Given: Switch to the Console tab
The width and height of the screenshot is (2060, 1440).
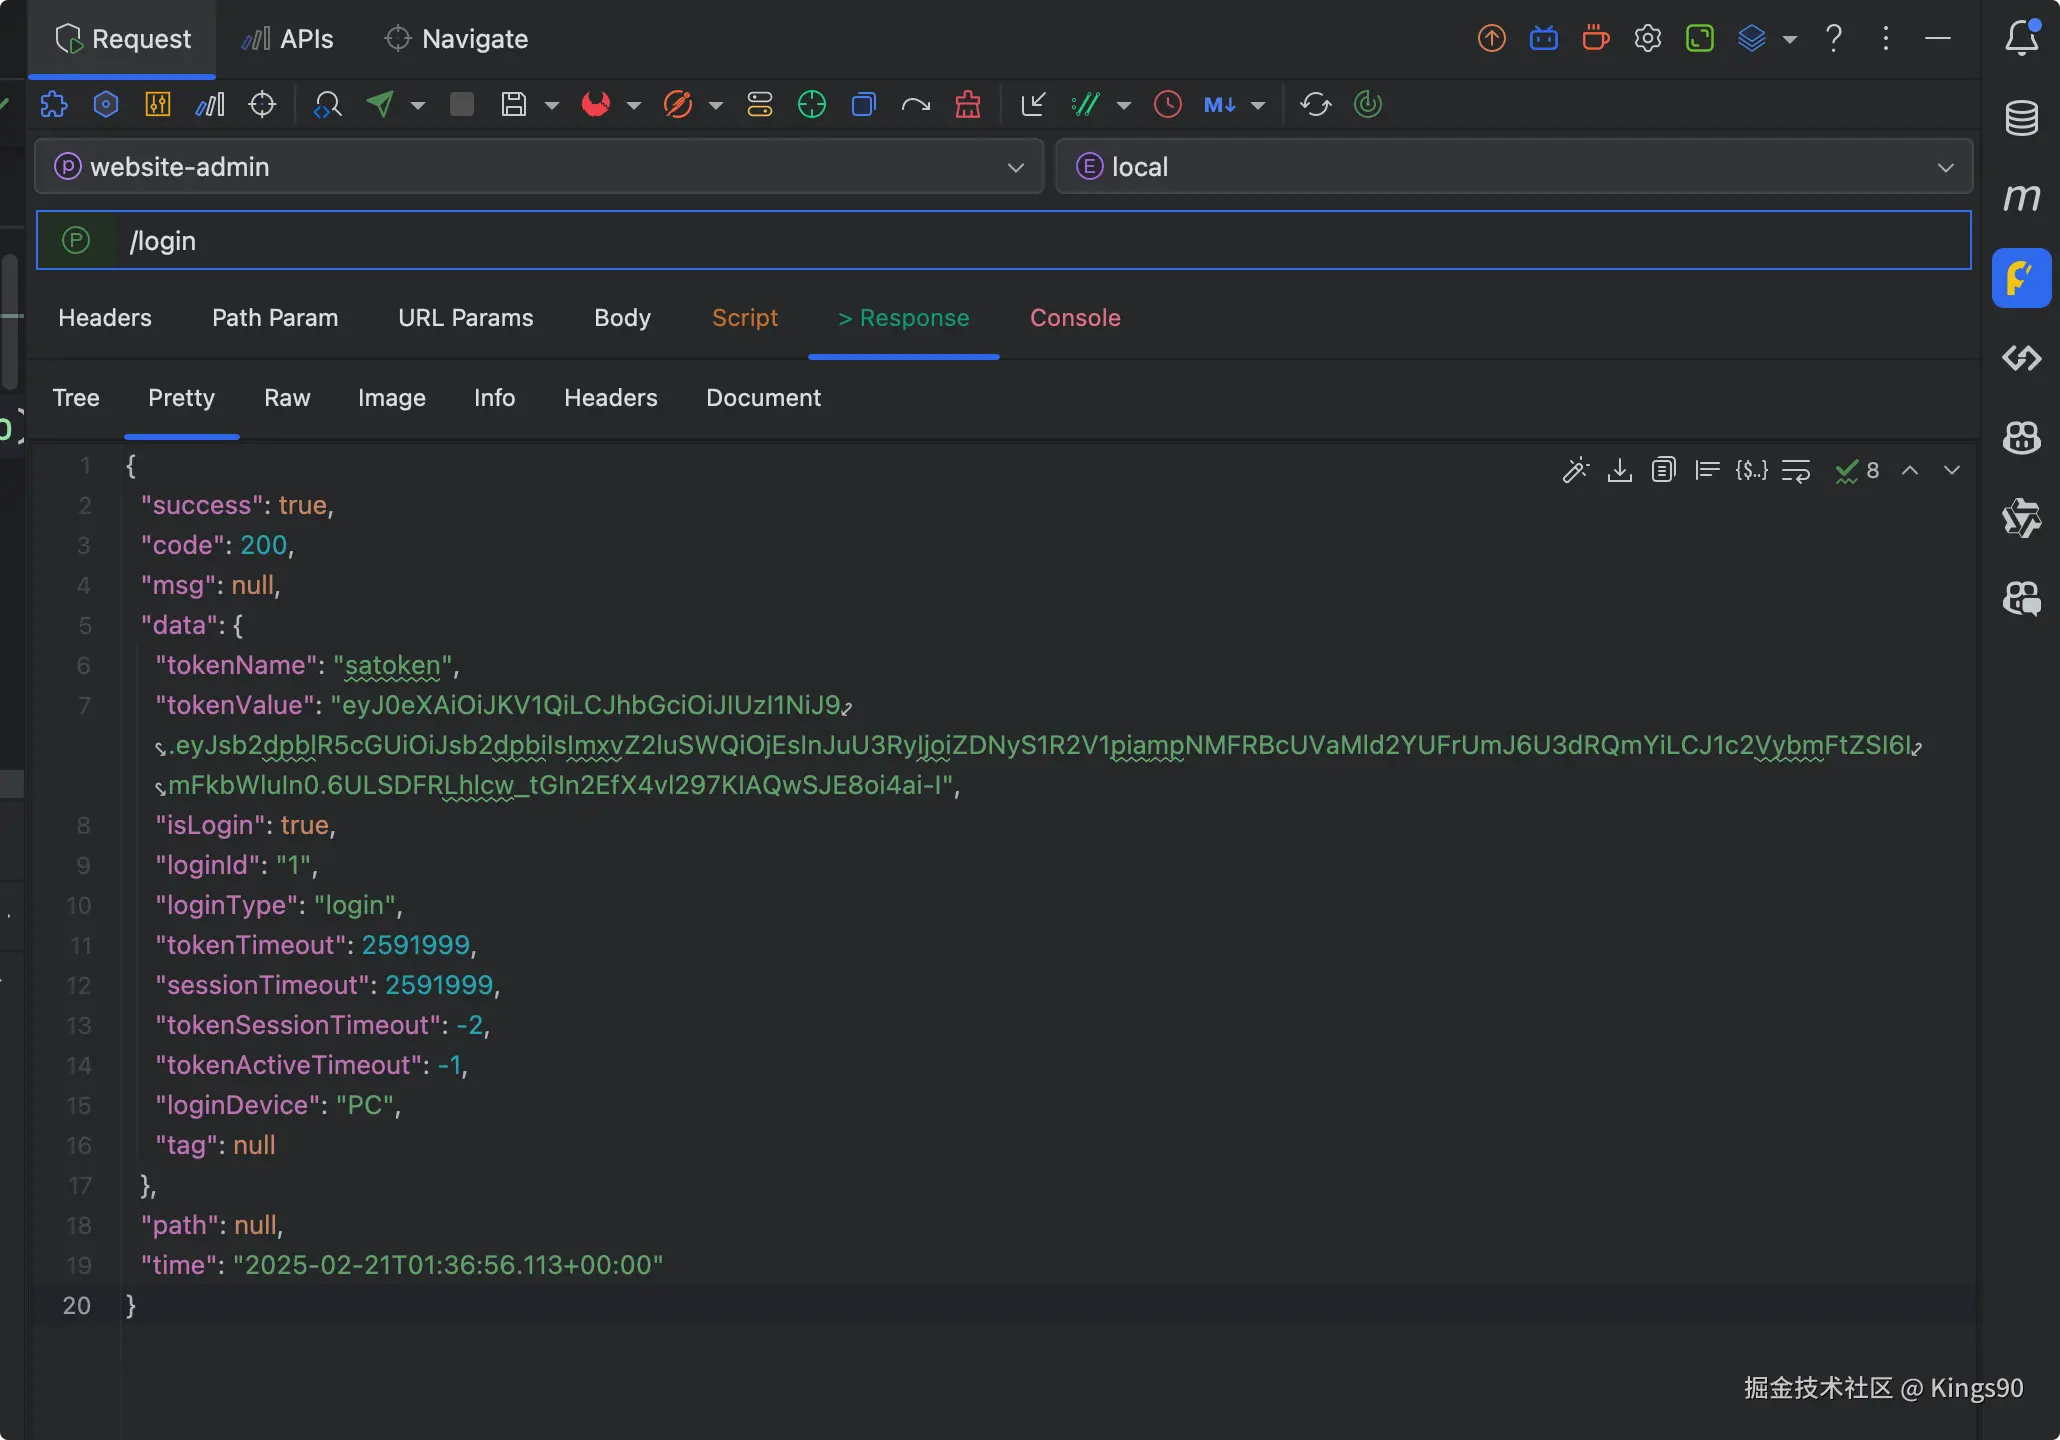Looking at the screenshot, I should [x=1075, y=318].
